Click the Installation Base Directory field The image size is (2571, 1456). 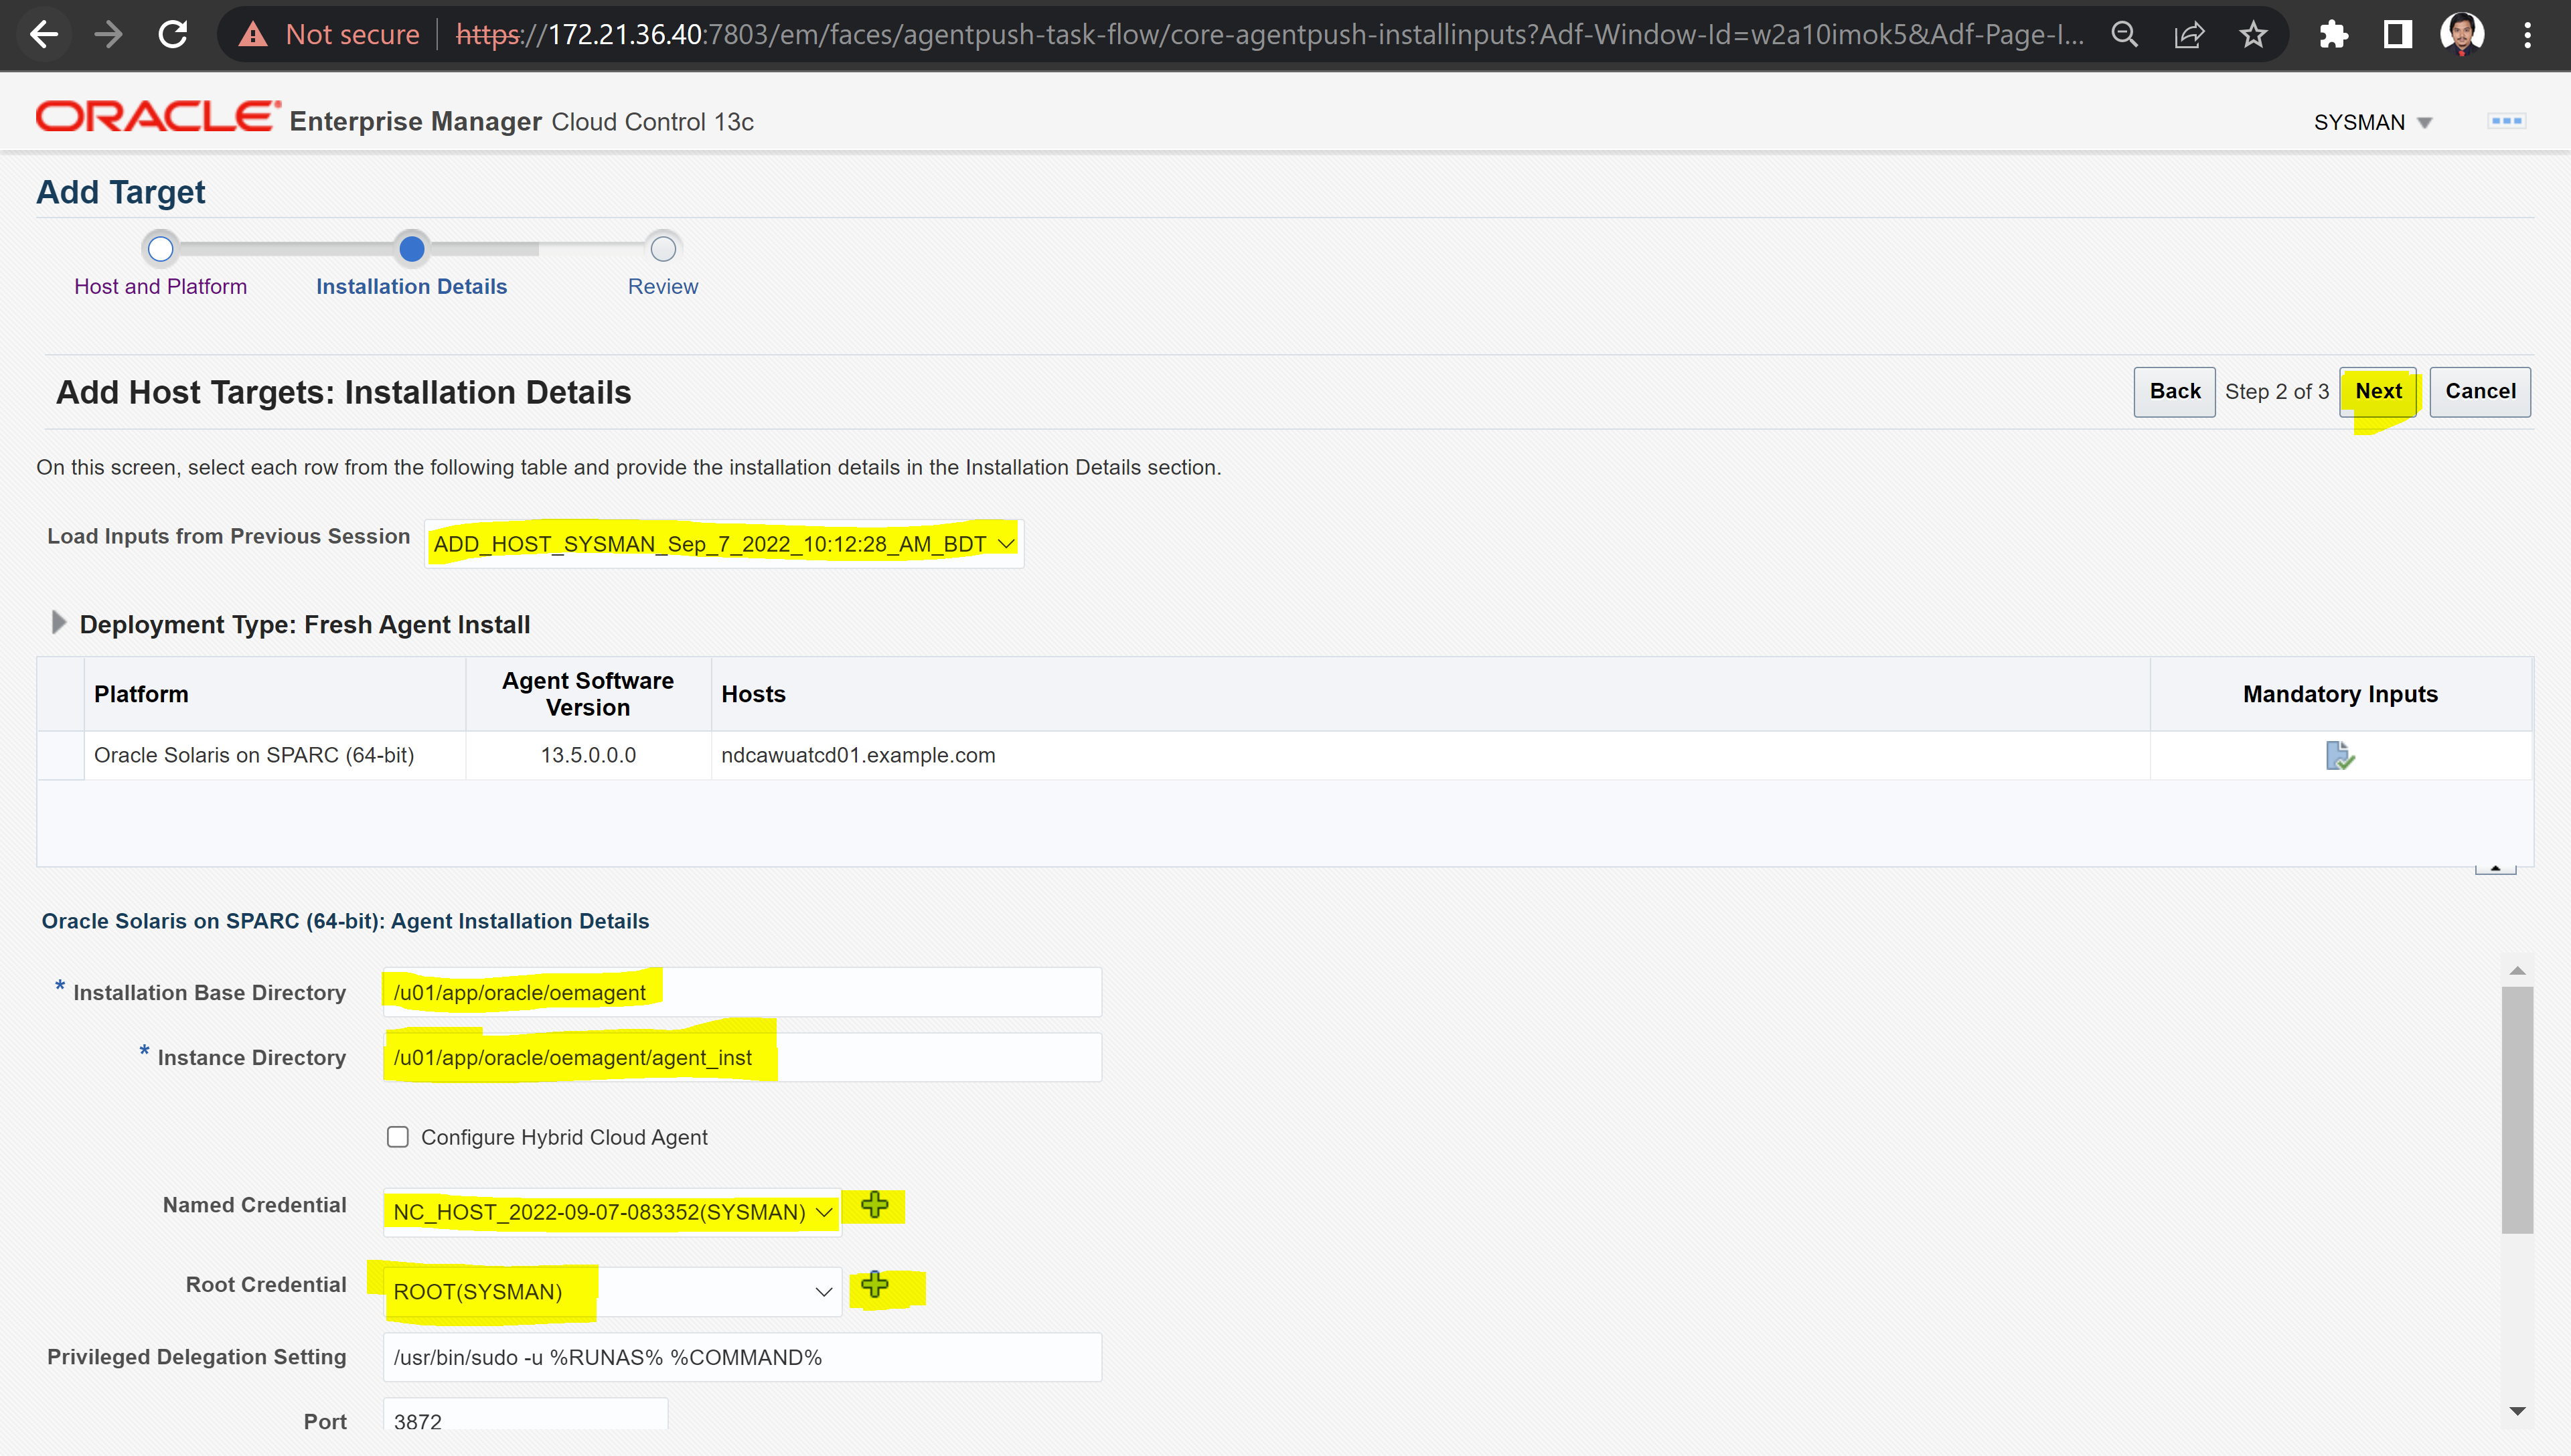tap(742, 992)
